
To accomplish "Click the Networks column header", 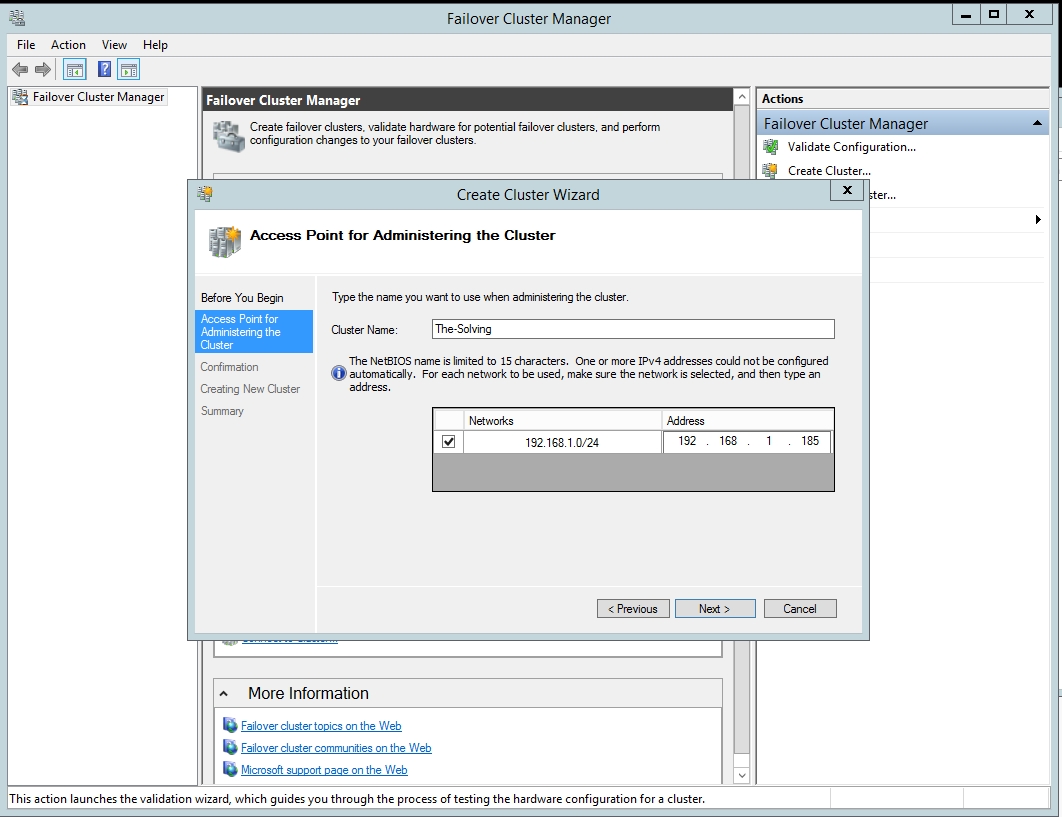I will point(562,421).
